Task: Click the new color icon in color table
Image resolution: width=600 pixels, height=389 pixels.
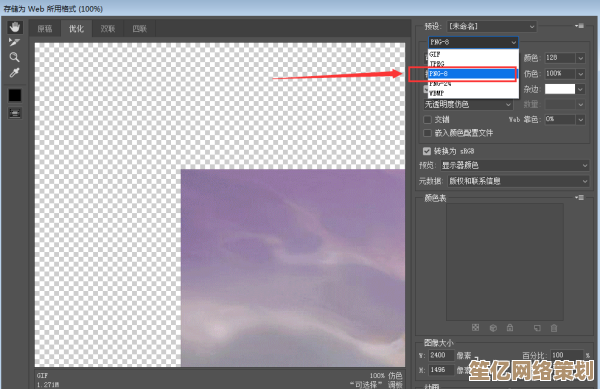Action: [538, 328]
